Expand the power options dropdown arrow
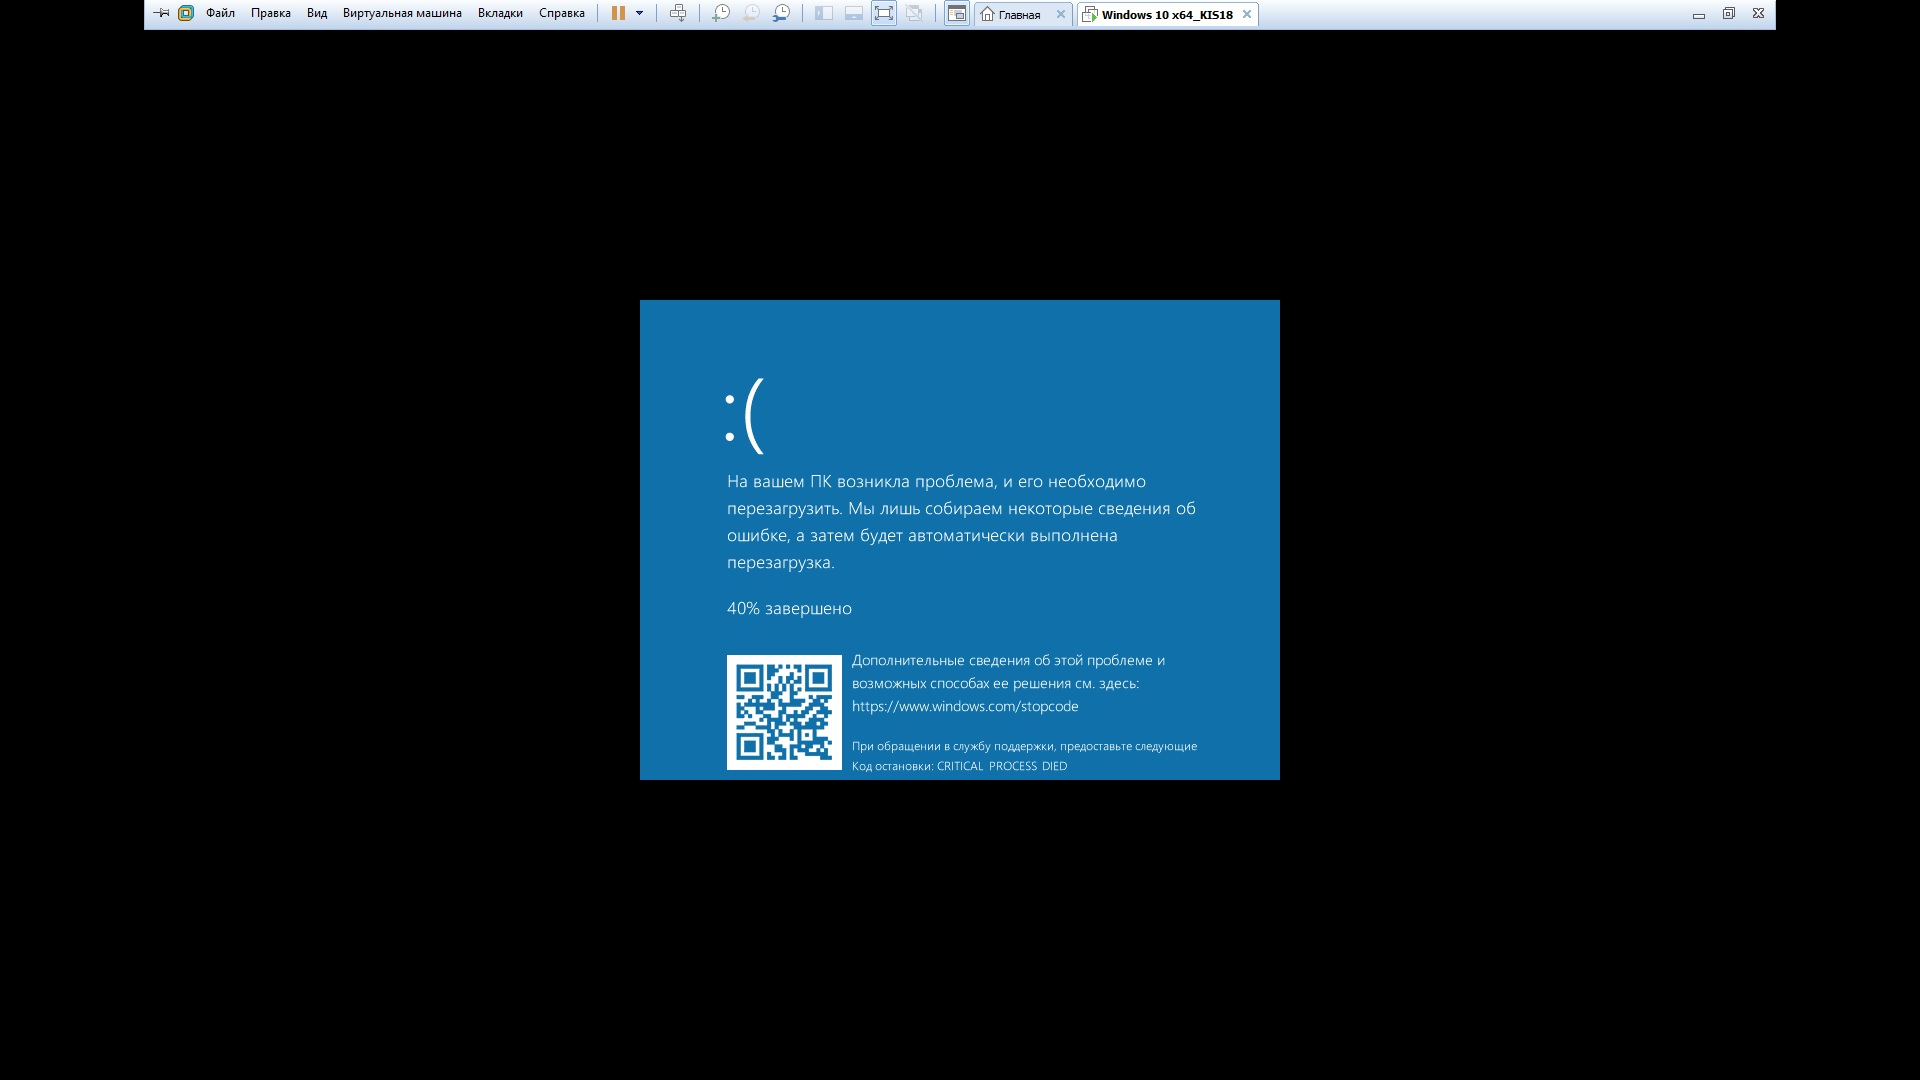 [640, 14]
